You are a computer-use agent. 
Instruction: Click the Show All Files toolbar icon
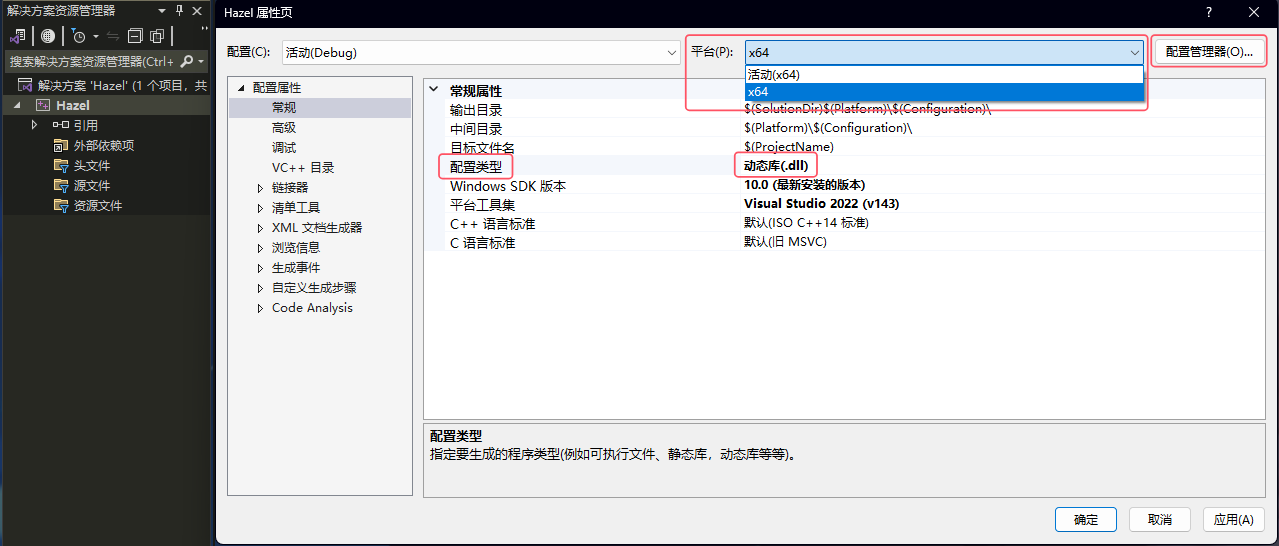(x=157, y=36)
